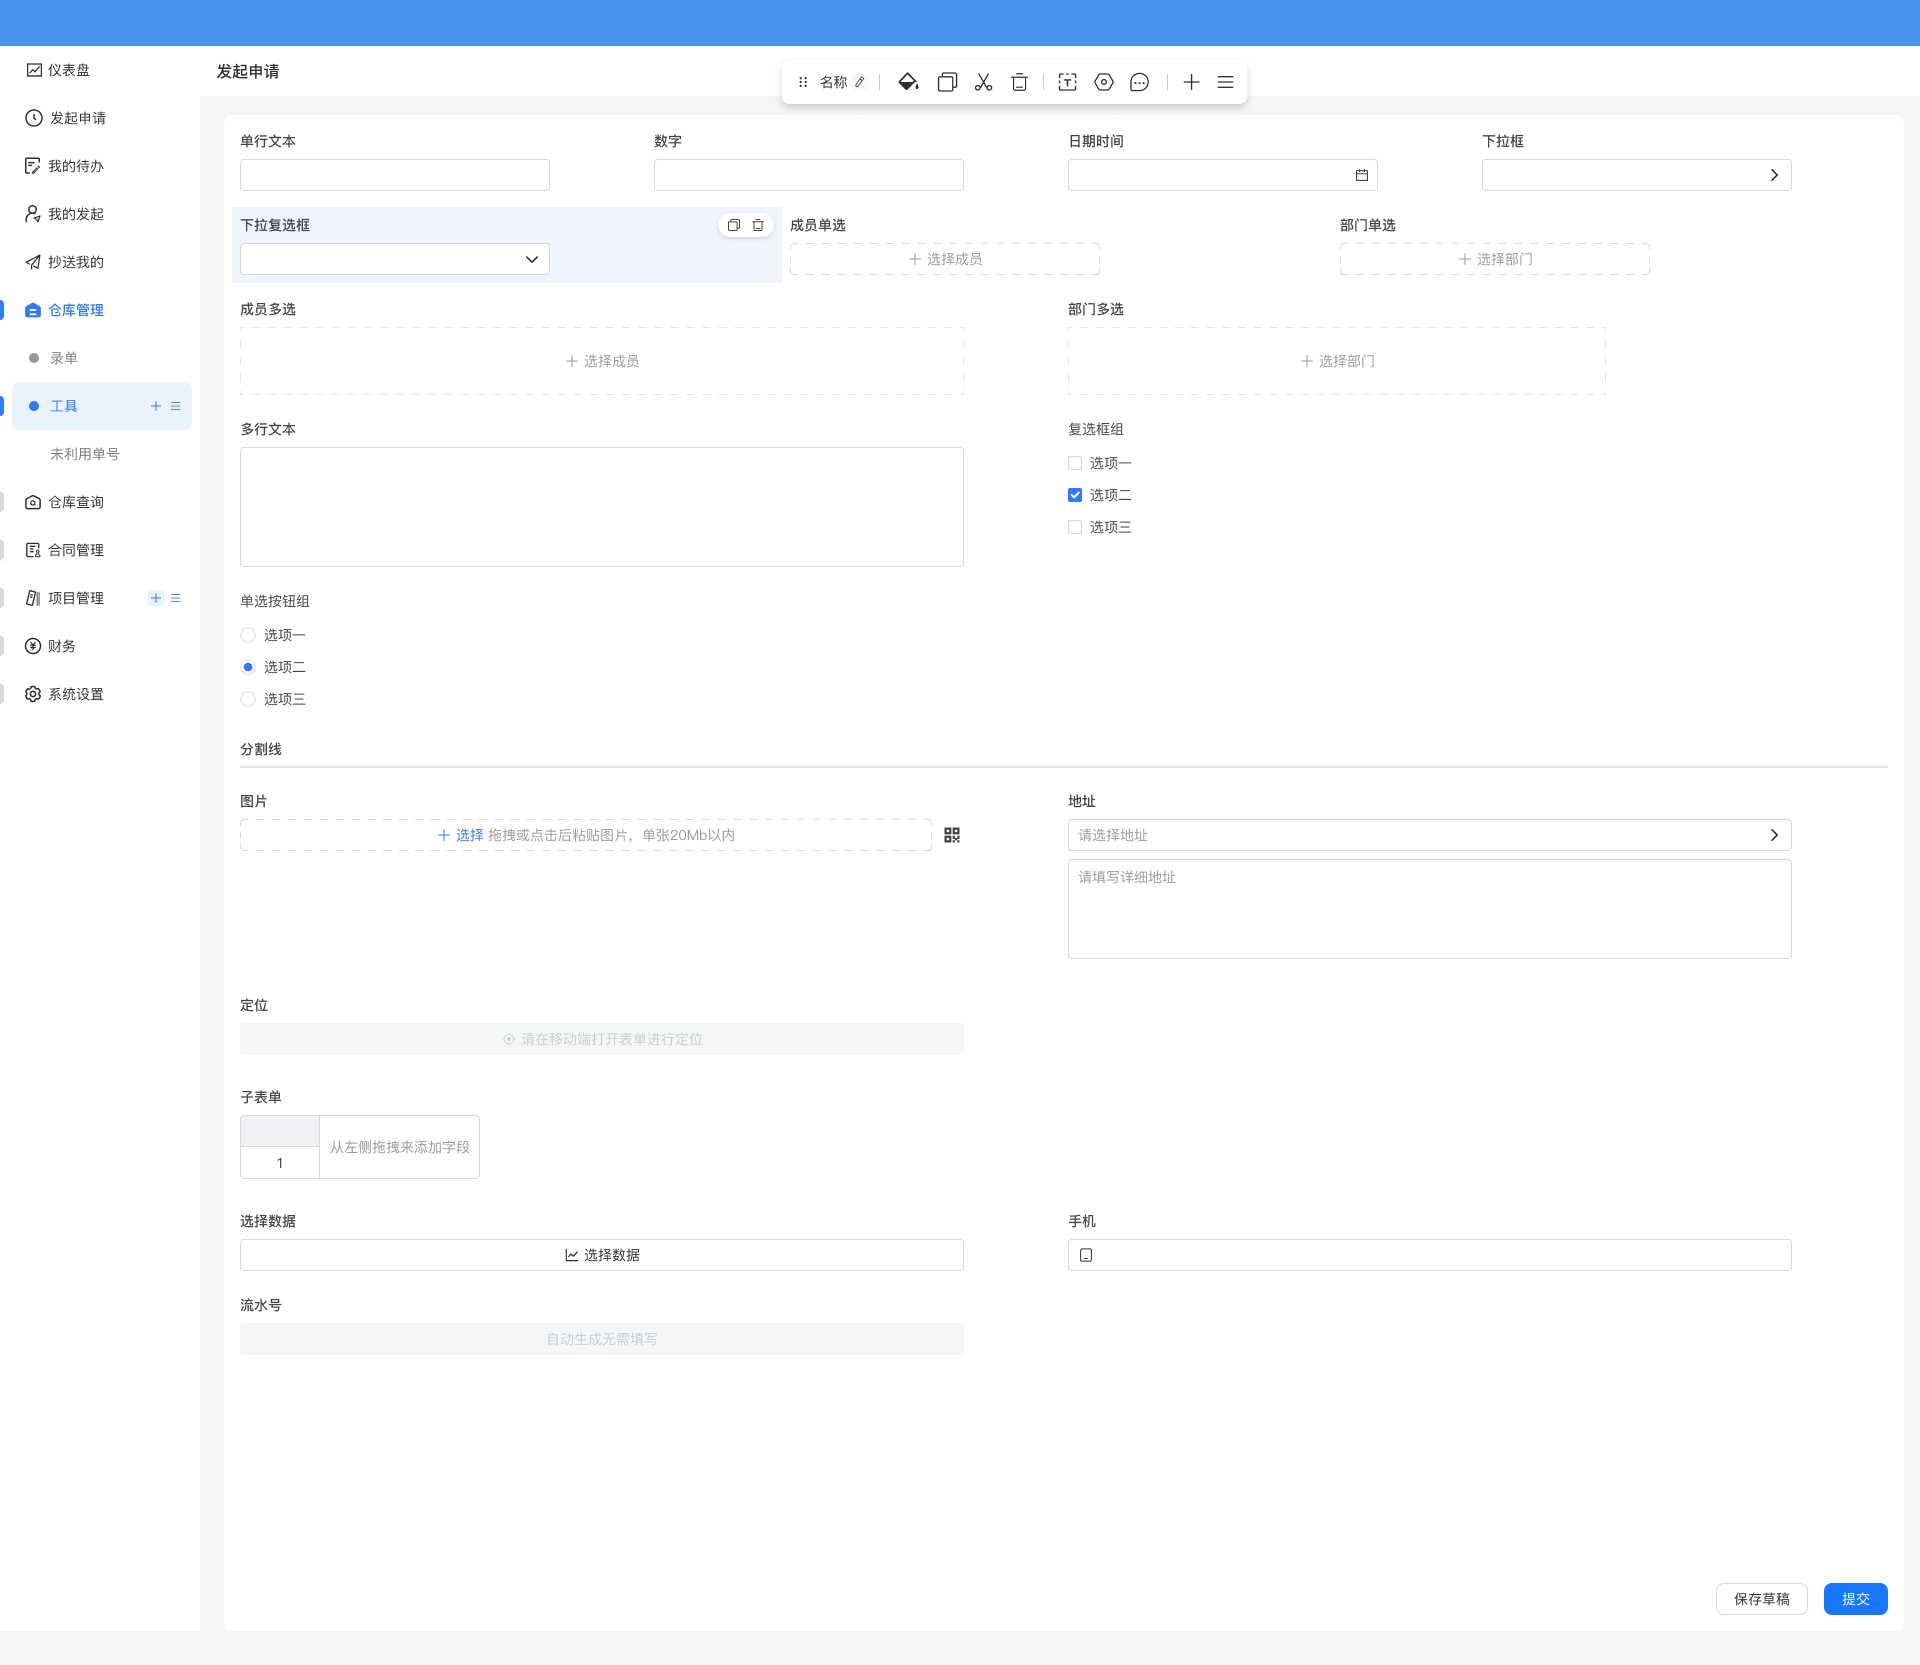The image size is (1920, 1665).
Task: Open 系统设置 in the sidebar
Action: (75, 693)
